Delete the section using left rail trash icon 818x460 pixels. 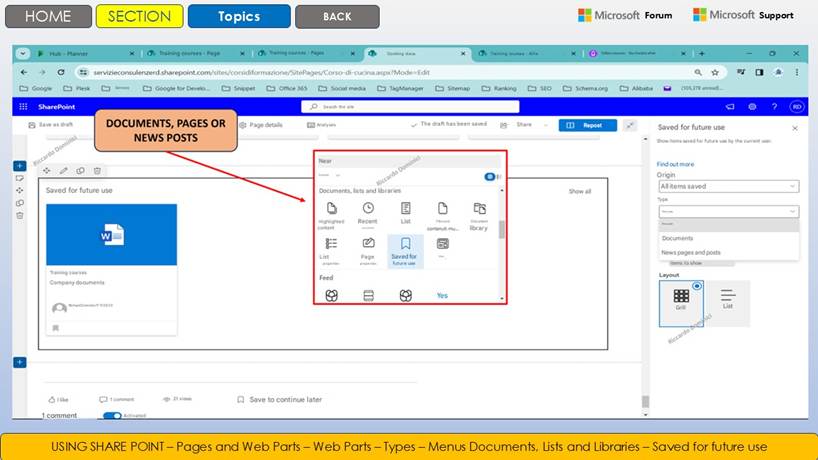pyautogui.click(x=20, y=215)
